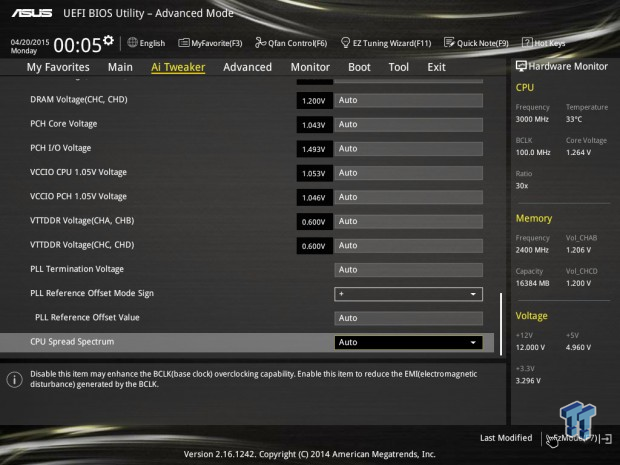
Task: Click EzMode exit arrow icon
Action: pos(607,439)
